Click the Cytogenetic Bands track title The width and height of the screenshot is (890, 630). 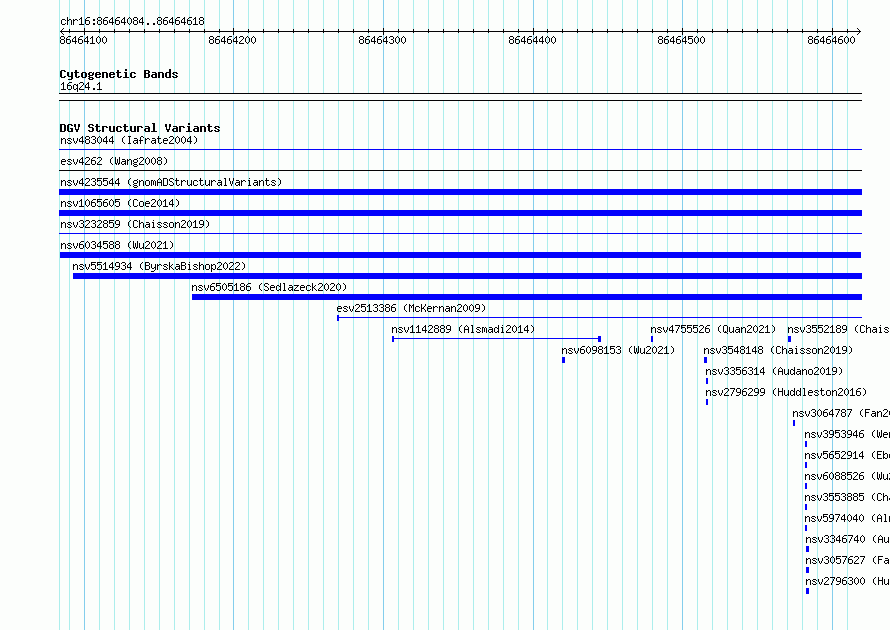(119, 74)
